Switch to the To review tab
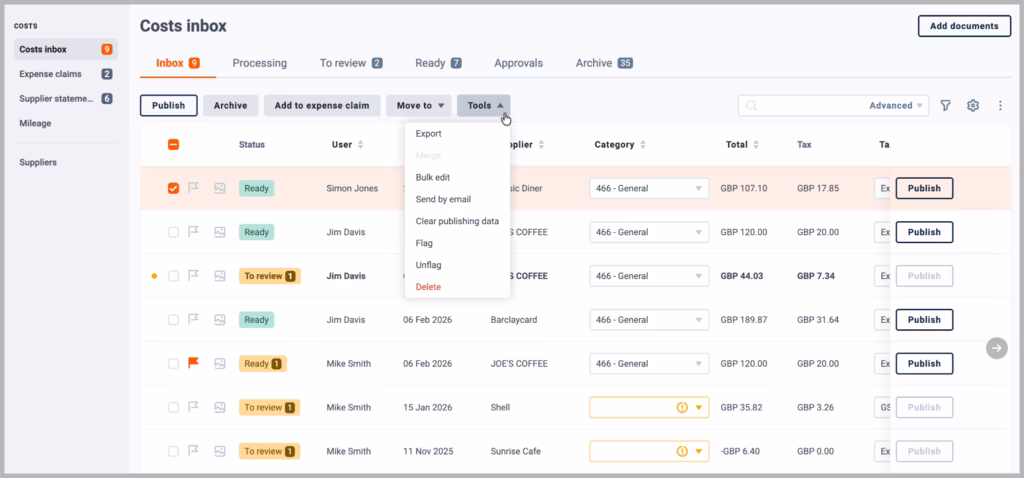Image resolution: width=1024 pixels, height=478 pixels. tap(351, 63)
